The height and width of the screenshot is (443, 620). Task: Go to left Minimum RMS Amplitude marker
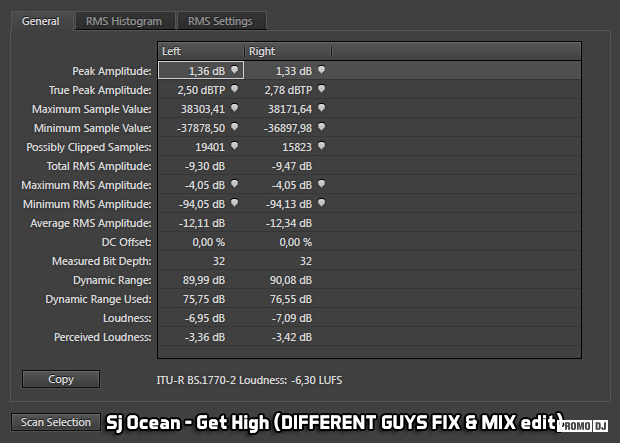(234, 203)
